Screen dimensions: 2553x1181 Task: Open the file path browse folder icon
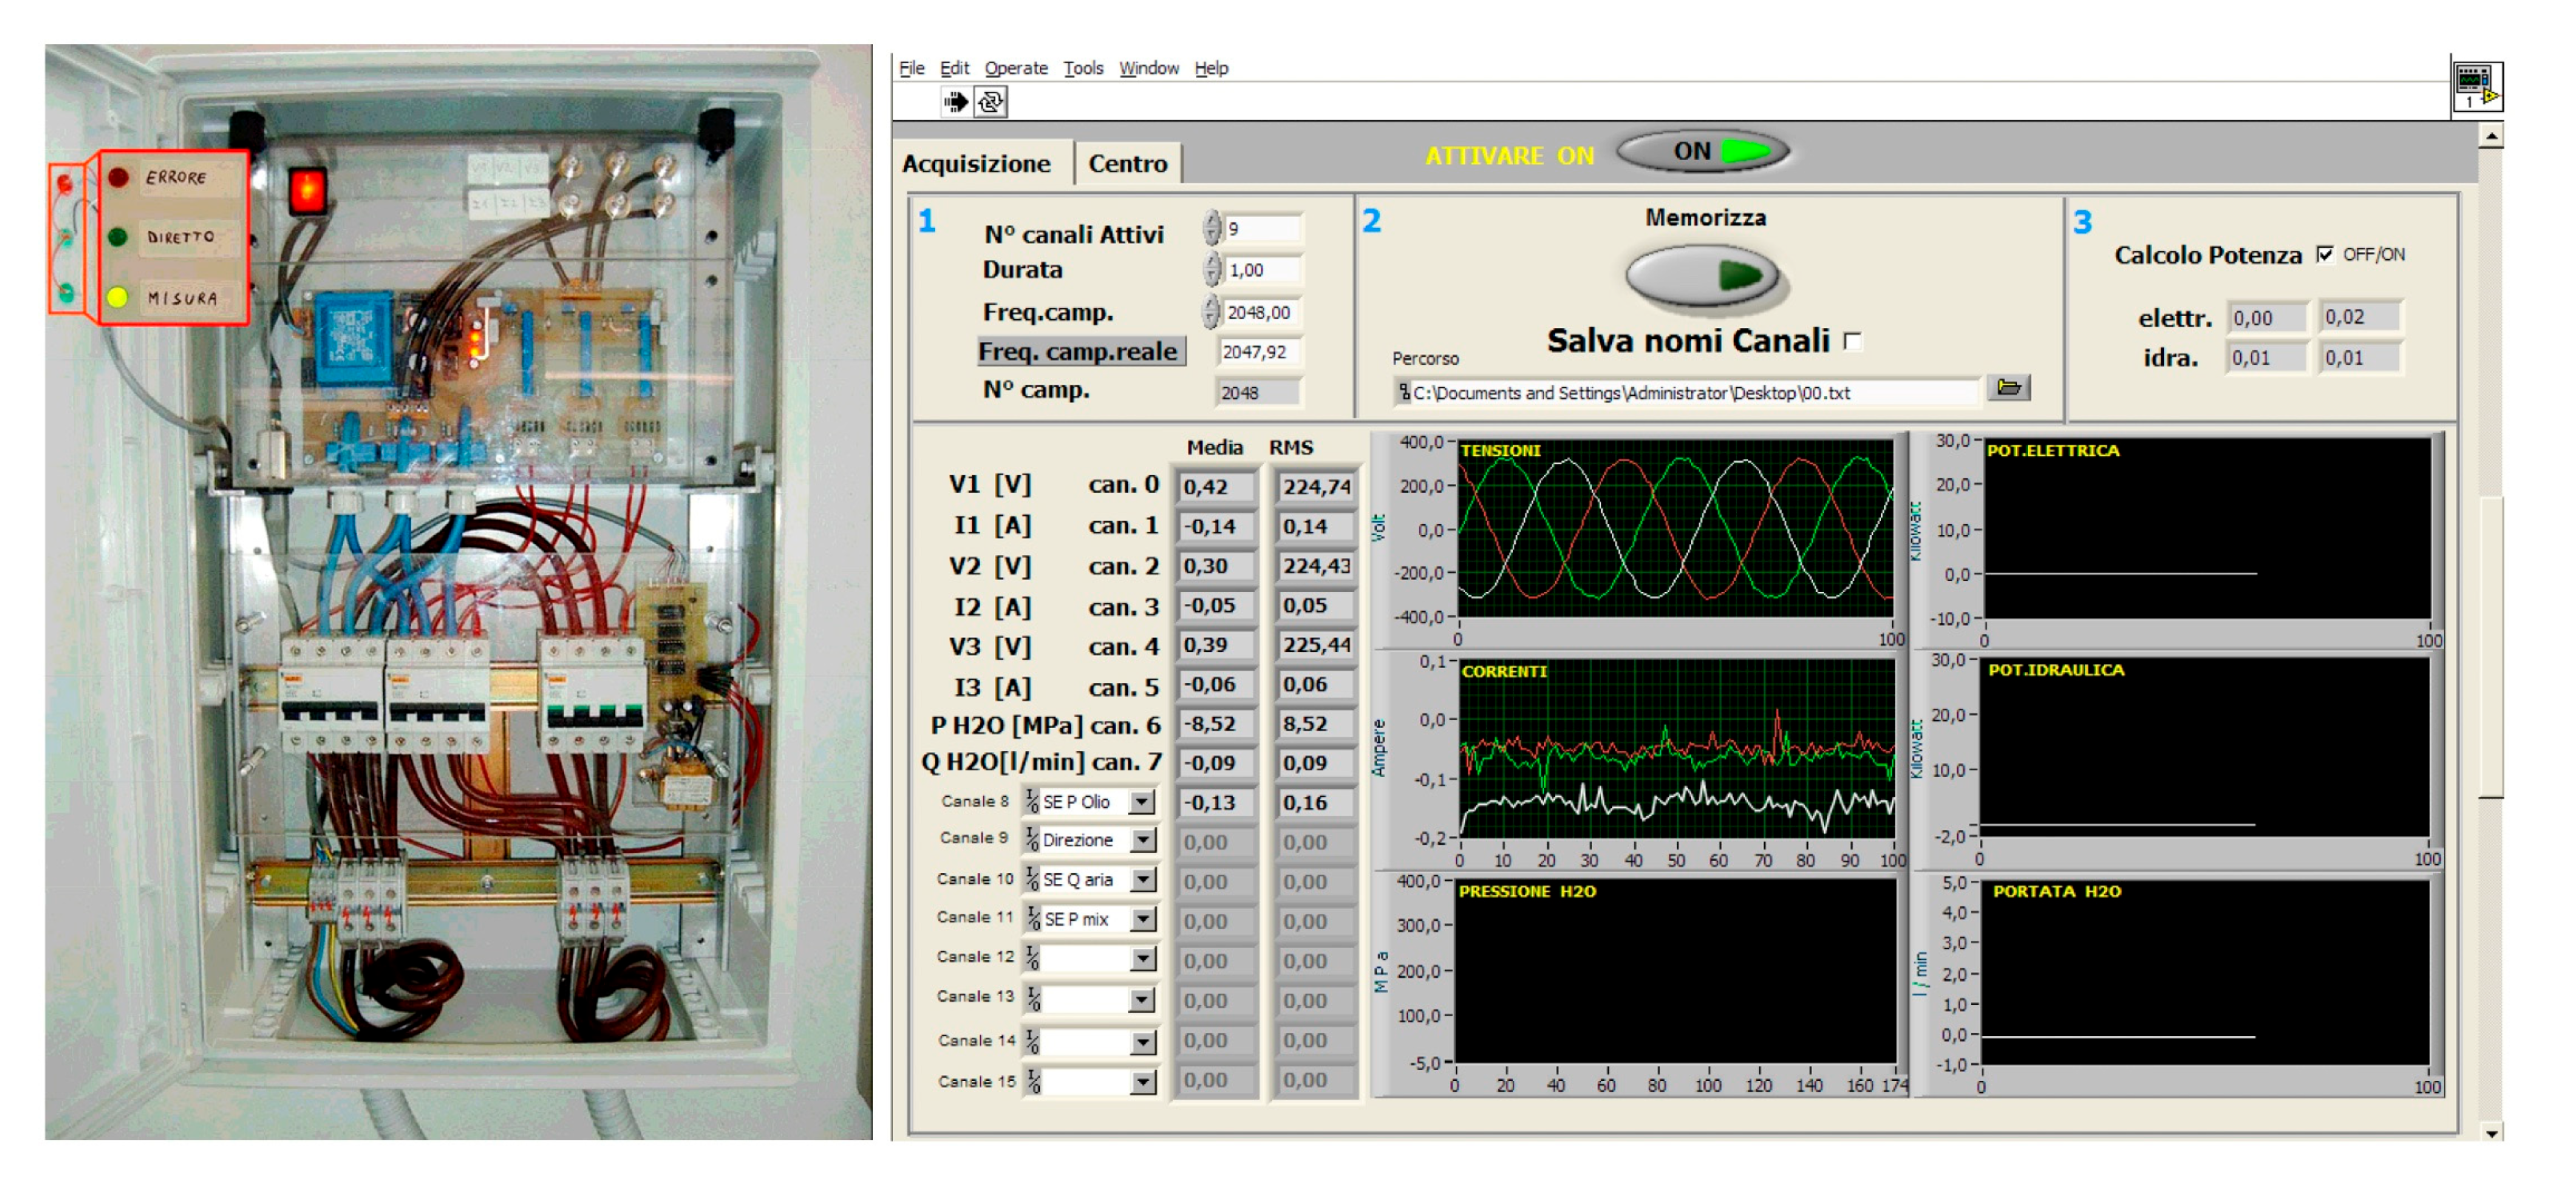tap(2007, 388)
